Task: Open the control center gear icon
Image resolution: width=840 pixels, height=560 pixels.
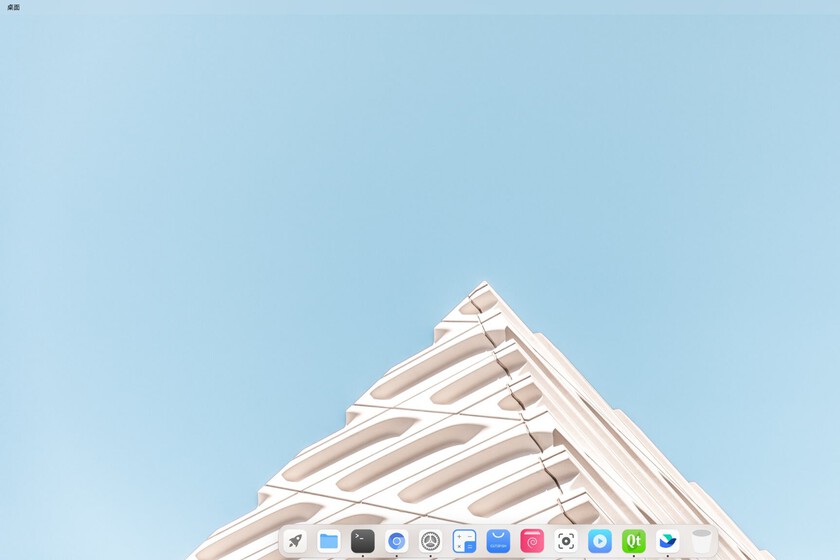Action: [x=430, y=541]
